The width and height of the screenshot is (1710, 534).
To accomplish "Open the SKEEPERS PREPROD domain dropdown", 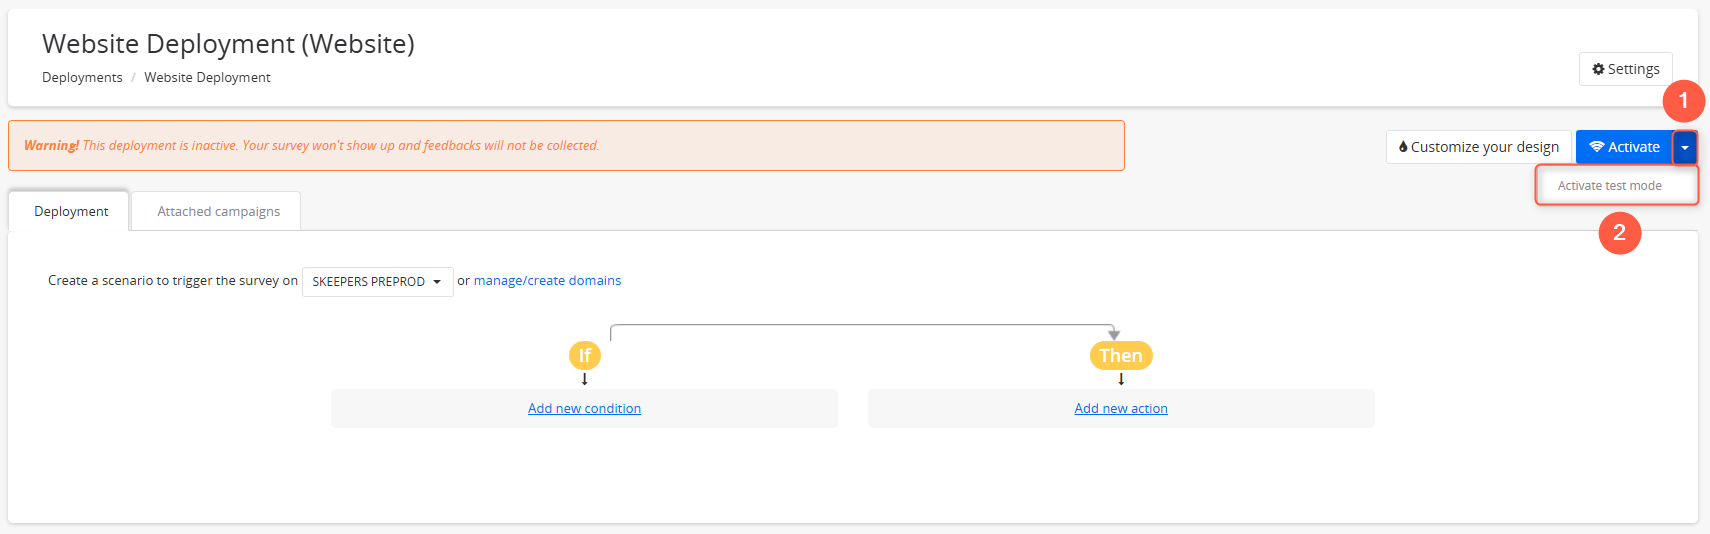I will click(x=378, y=282).
